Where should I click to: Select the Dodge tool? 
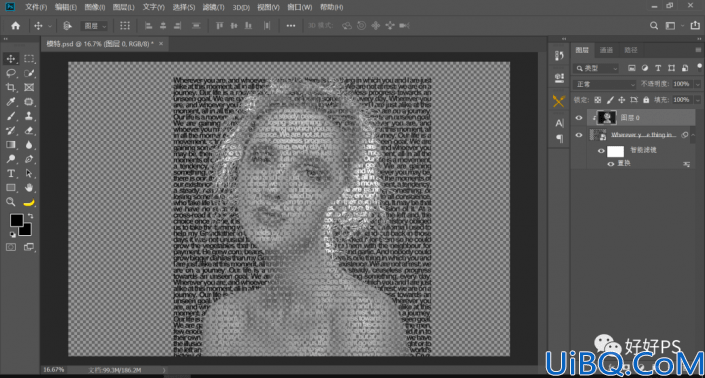click(x=11, y=159)
